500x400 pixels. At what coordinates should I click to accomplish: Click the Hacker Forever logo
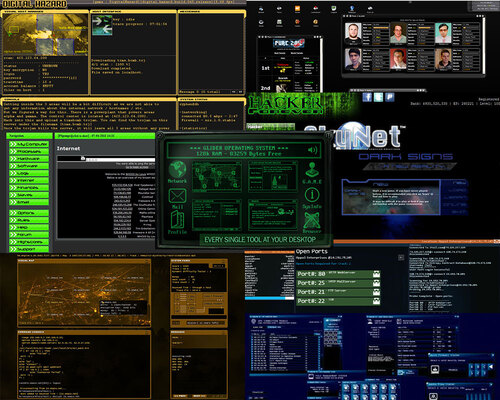coord(285,104)
